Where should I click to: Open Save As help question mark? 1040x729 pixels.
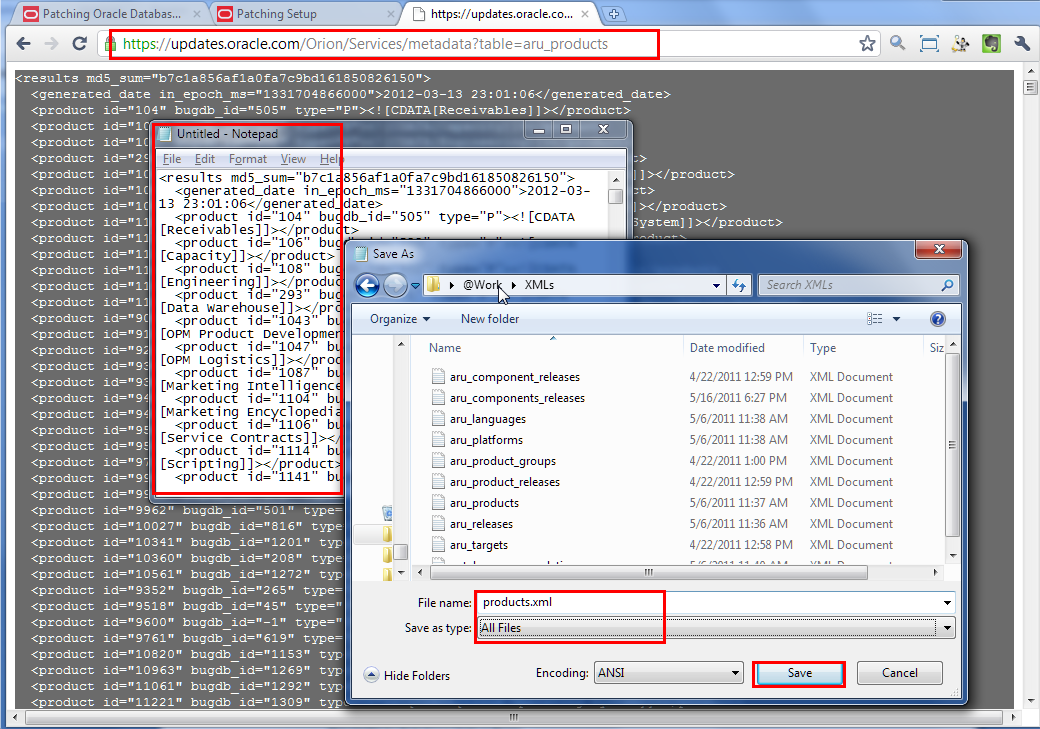click(938, 319)
